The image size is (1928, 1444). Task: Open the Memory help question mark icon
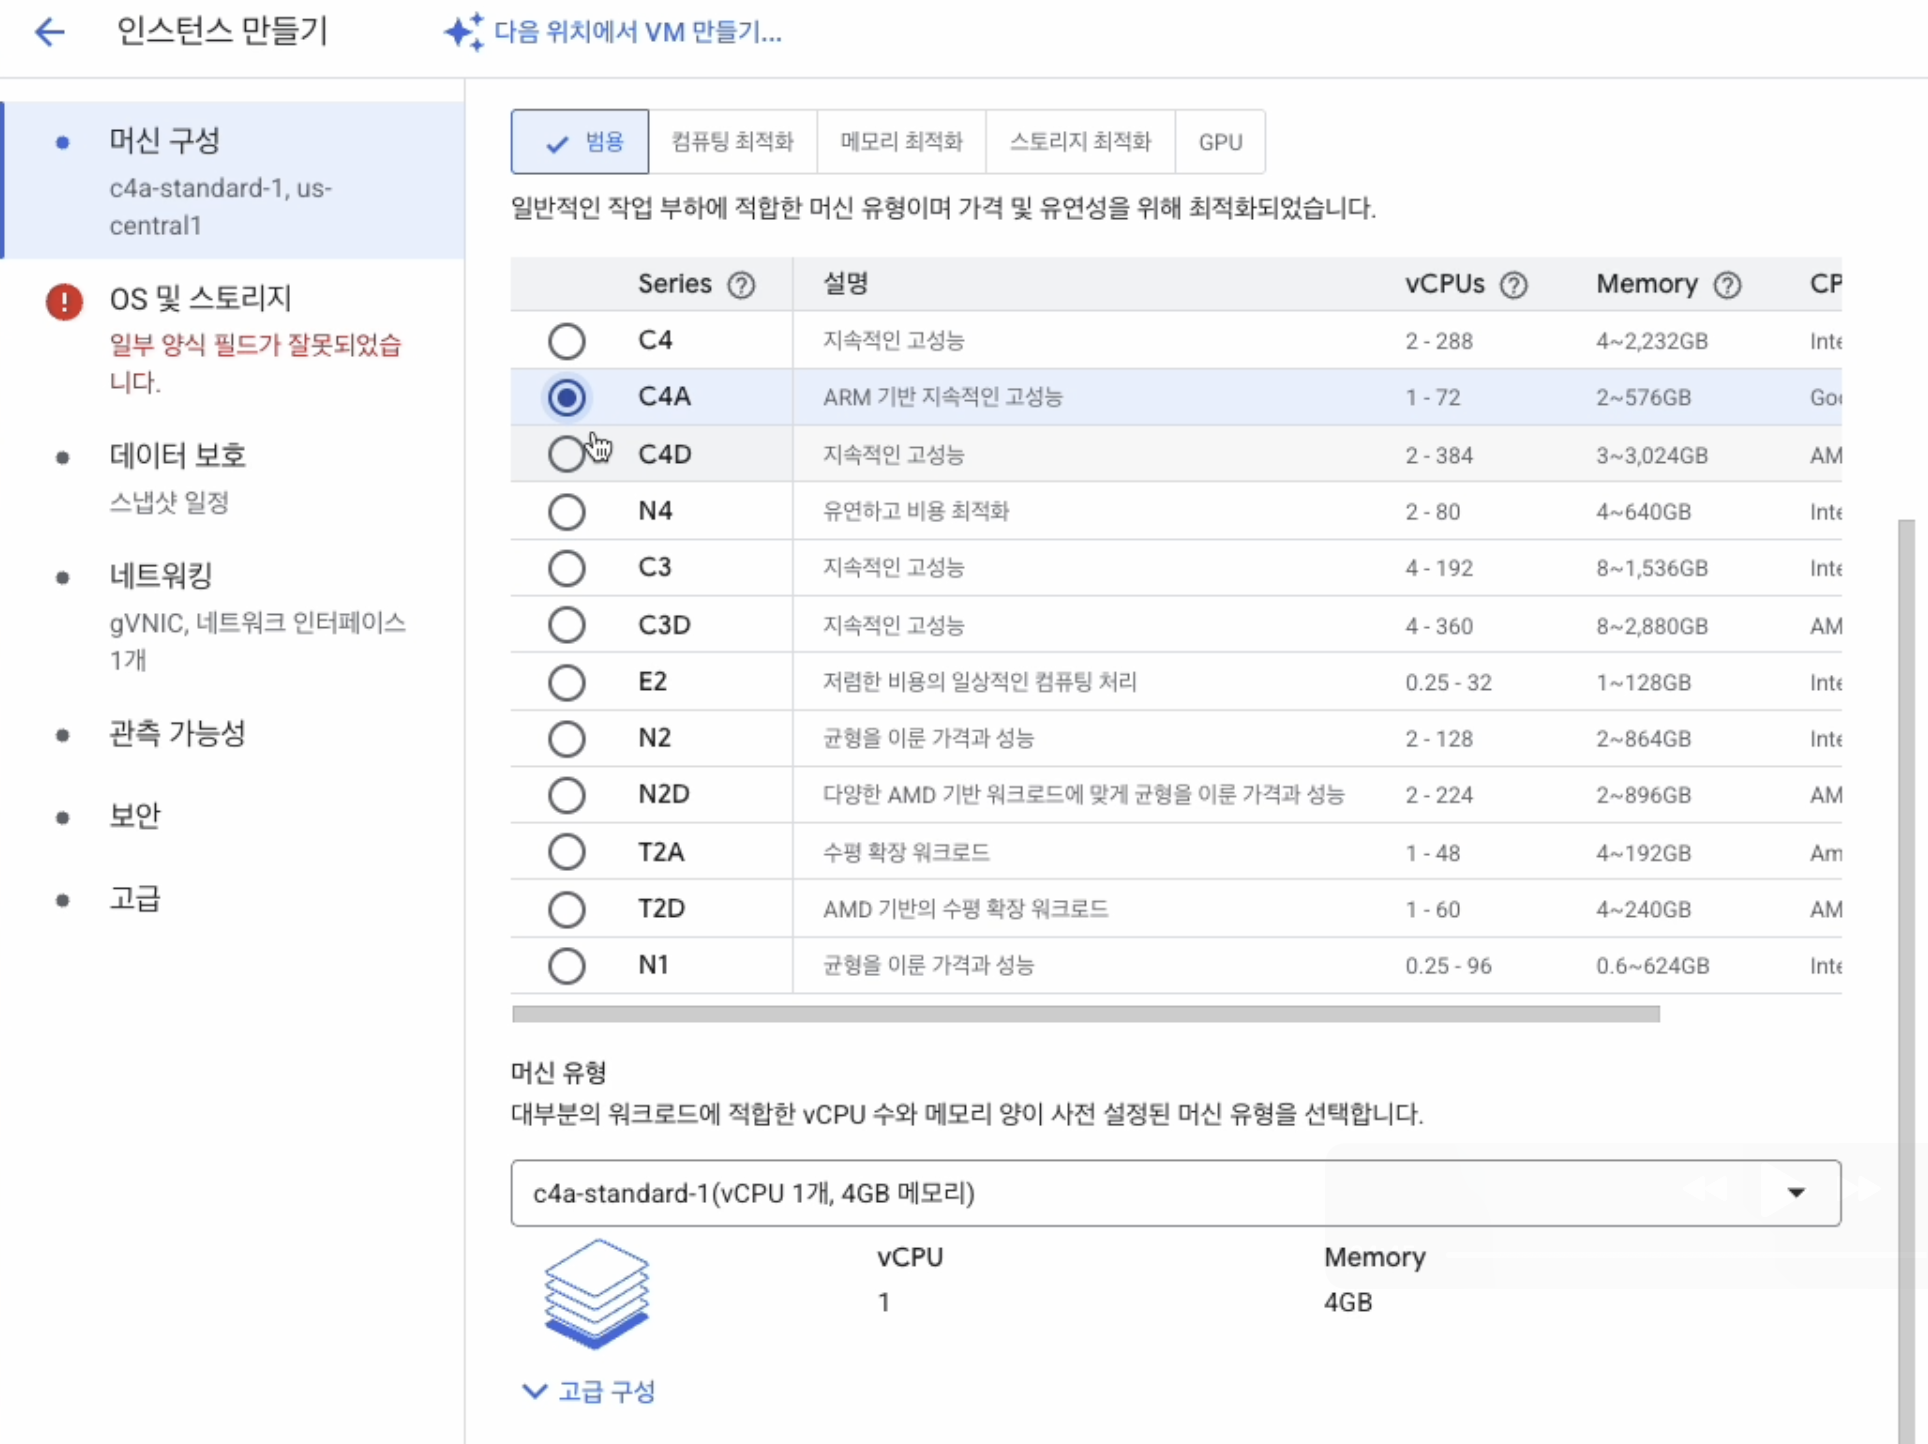tap(1727, 285)
